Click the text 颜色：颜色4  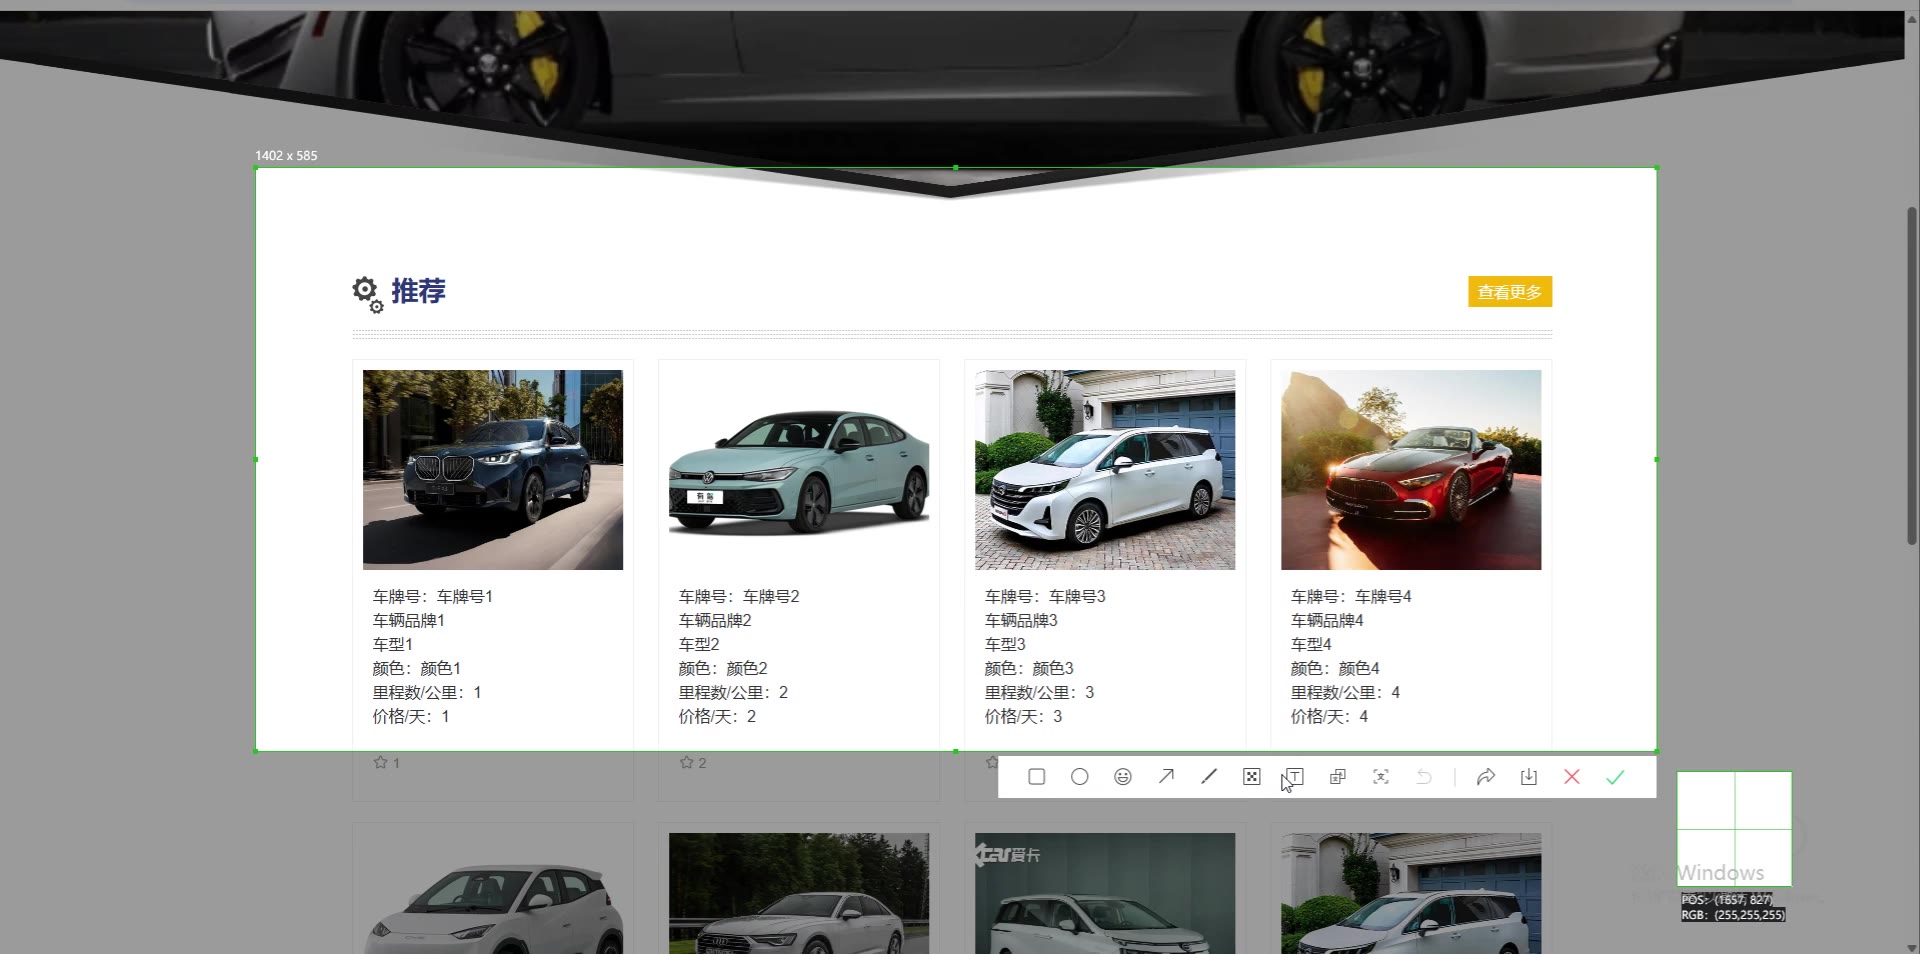tap(1335, 668)
